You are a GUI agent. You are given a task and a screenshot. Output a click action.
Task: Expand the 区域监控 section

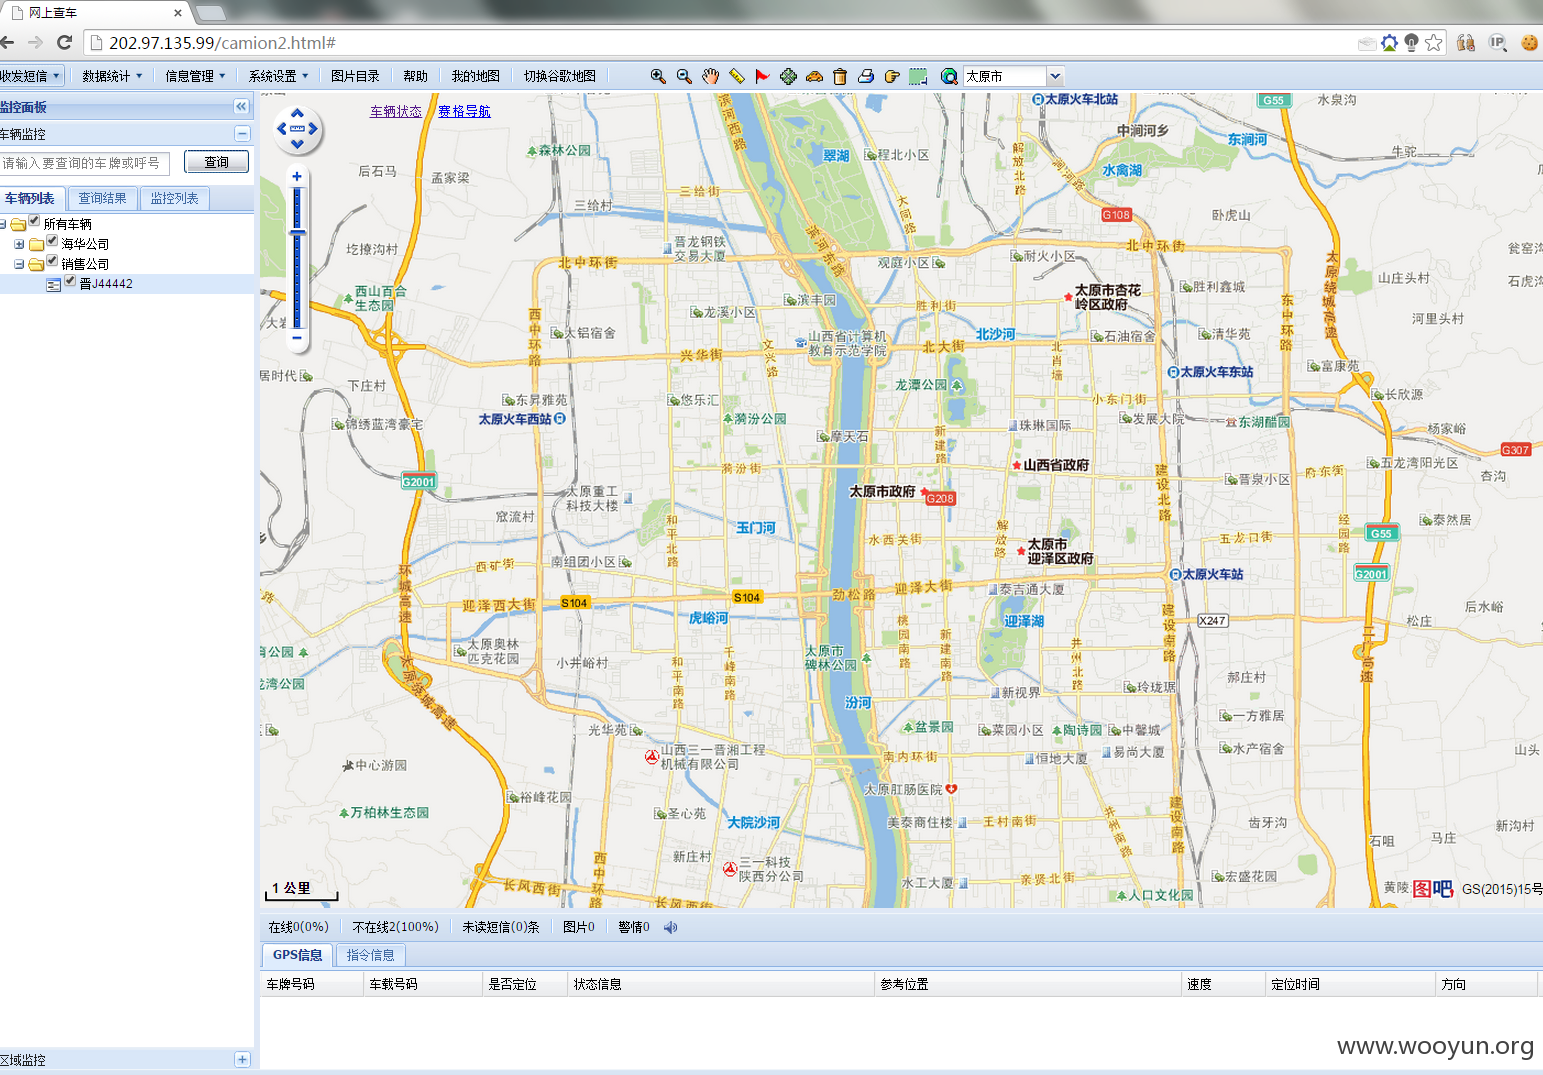pos(242,1059)
